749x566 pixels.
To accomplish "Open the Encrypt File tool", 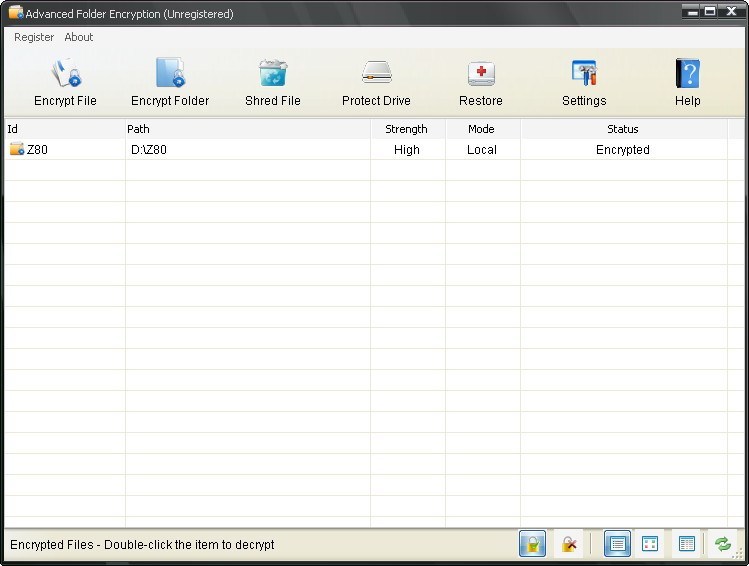I will point(65,83).
